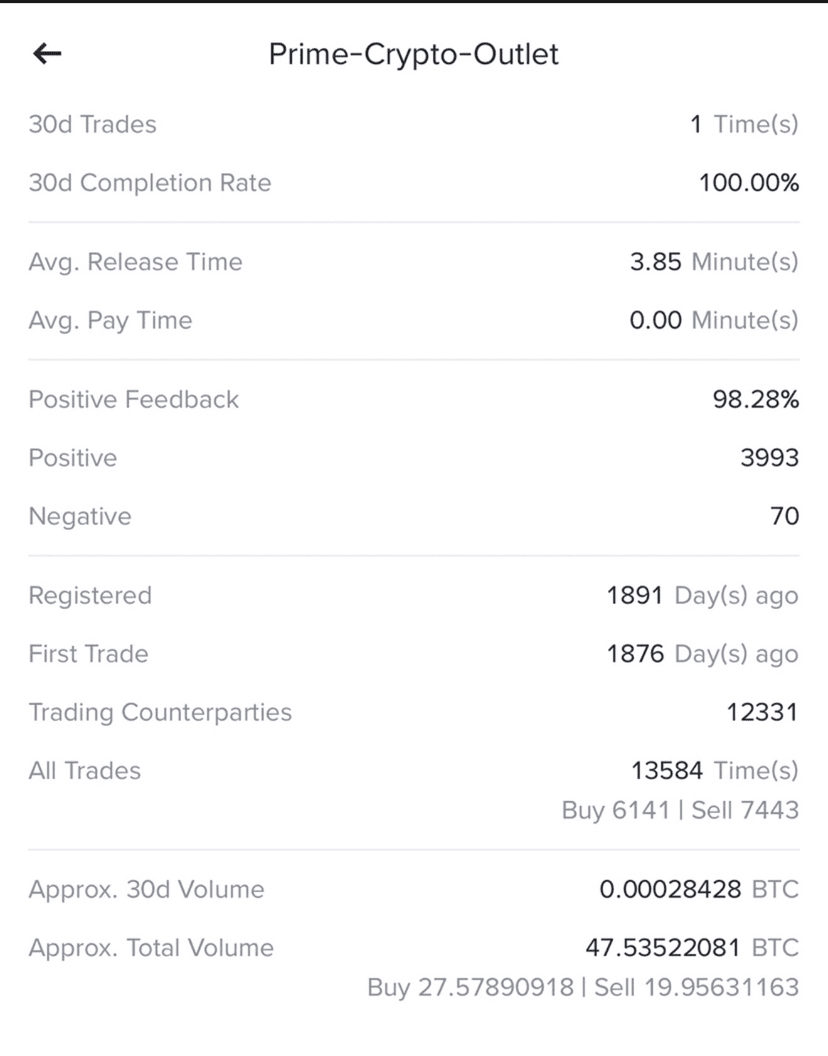Tap the Positive count 3993
Screen dimensions: 828x1056
point(769,458)
